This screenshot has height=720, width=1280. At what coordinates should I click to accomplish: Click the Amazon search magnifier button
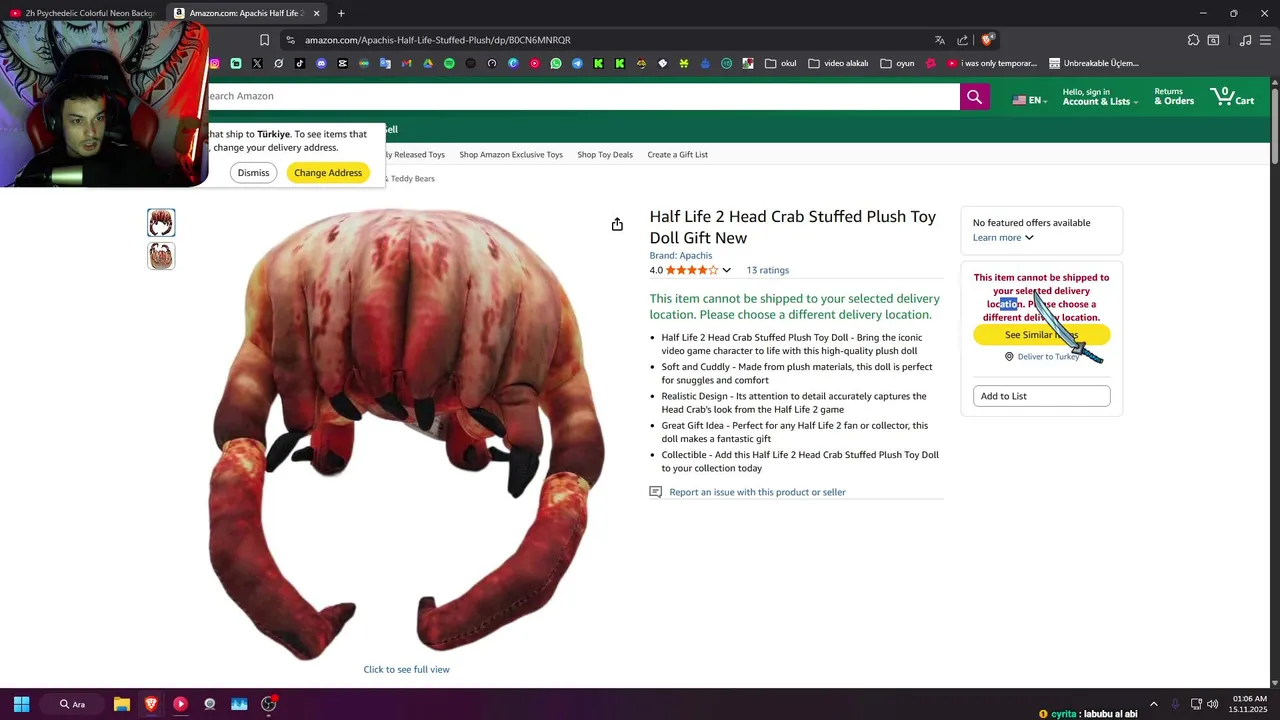(x=974, y=96)
